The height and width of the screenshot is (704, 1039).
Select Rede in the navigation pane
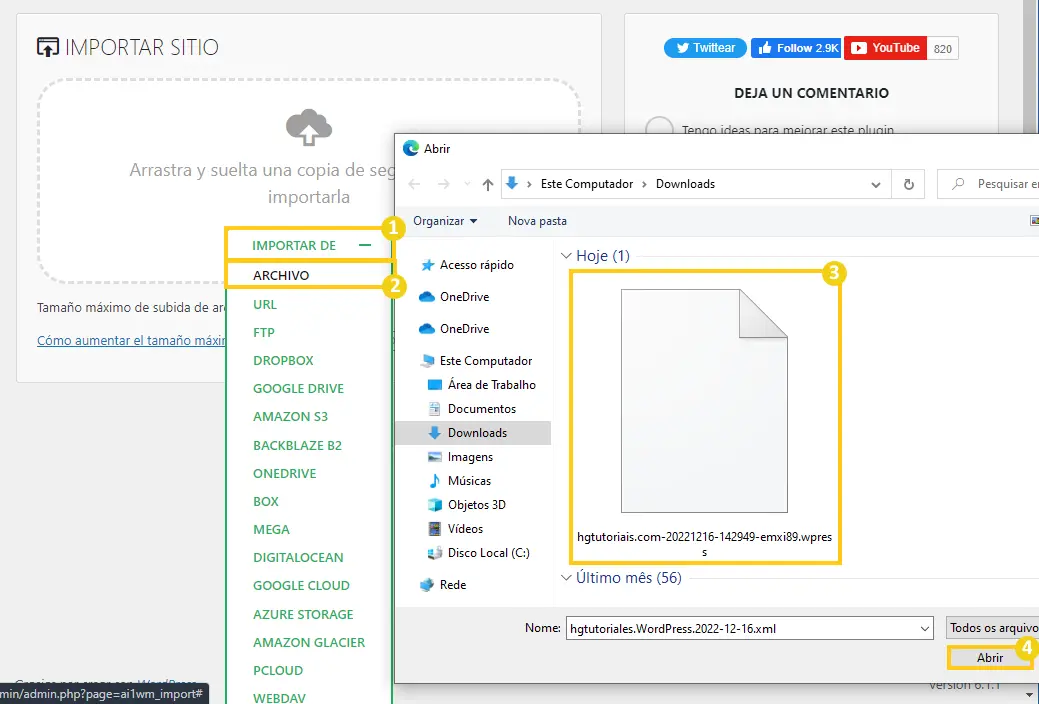443,585
